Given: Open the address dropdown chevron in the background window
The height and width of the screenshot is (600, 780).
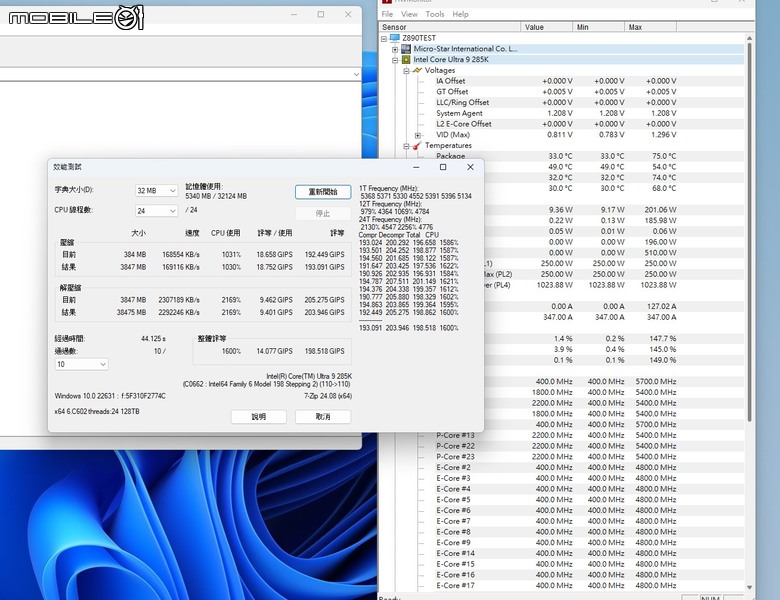Looking at the screenshot, I should pos(356,75).
